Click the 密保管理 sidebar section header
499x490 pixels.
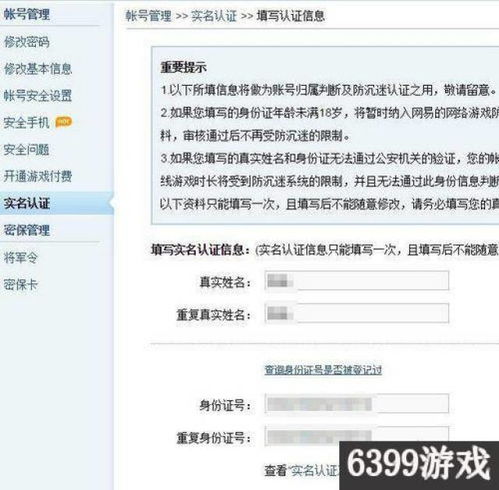[27, 230]
